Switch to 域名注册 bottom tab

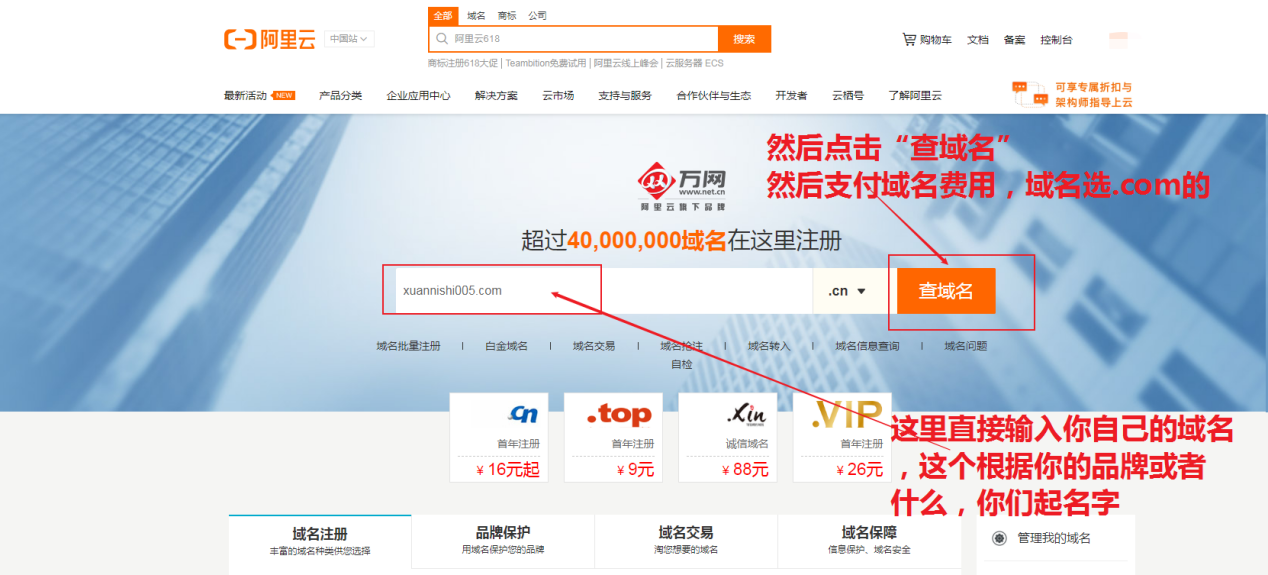pyautogui.click(x=320, y=541)
